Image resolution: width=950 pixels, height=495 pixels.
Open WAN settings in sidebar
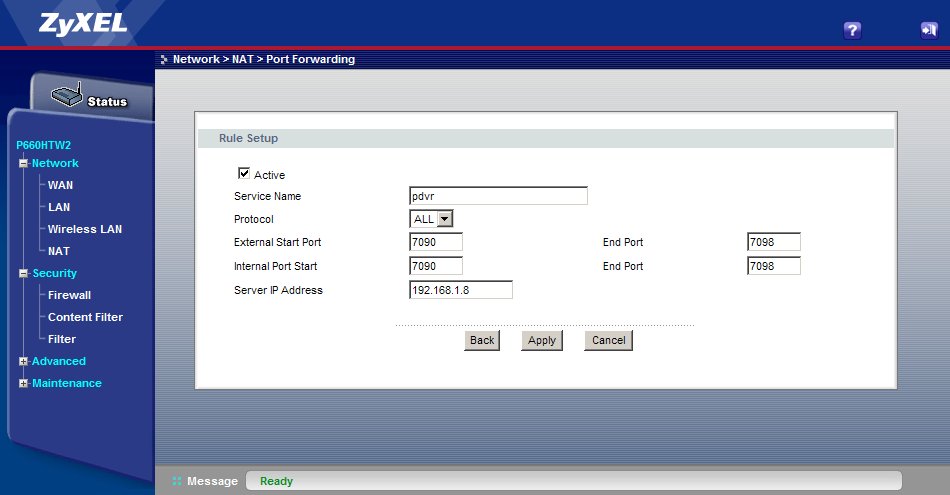[x=60, y=185]
